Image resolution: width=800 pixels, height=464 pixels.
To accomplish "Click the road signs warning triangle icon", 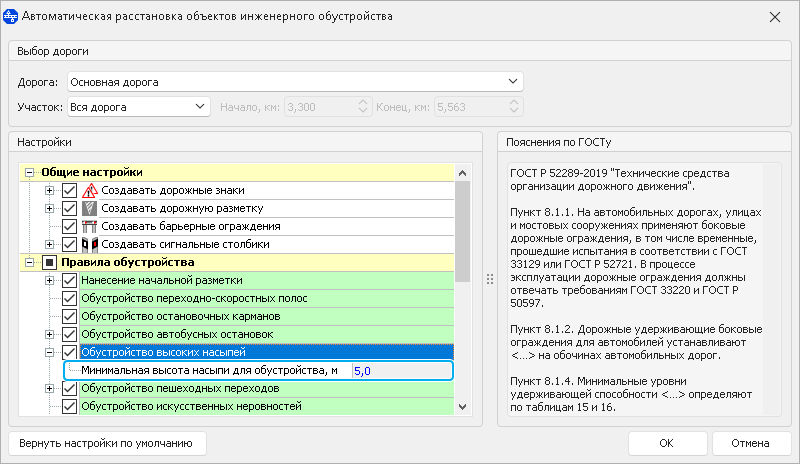I will (89, 190).
